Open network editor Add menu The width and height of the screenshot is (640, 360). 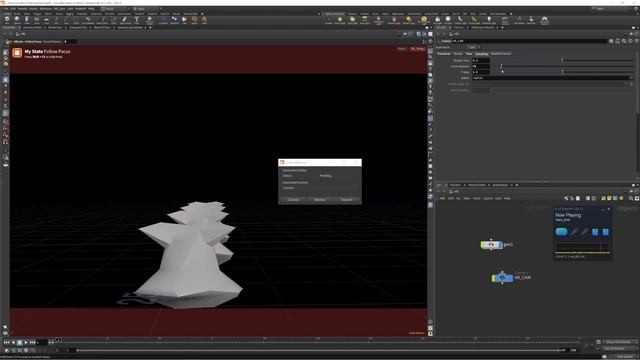[442, 198]
